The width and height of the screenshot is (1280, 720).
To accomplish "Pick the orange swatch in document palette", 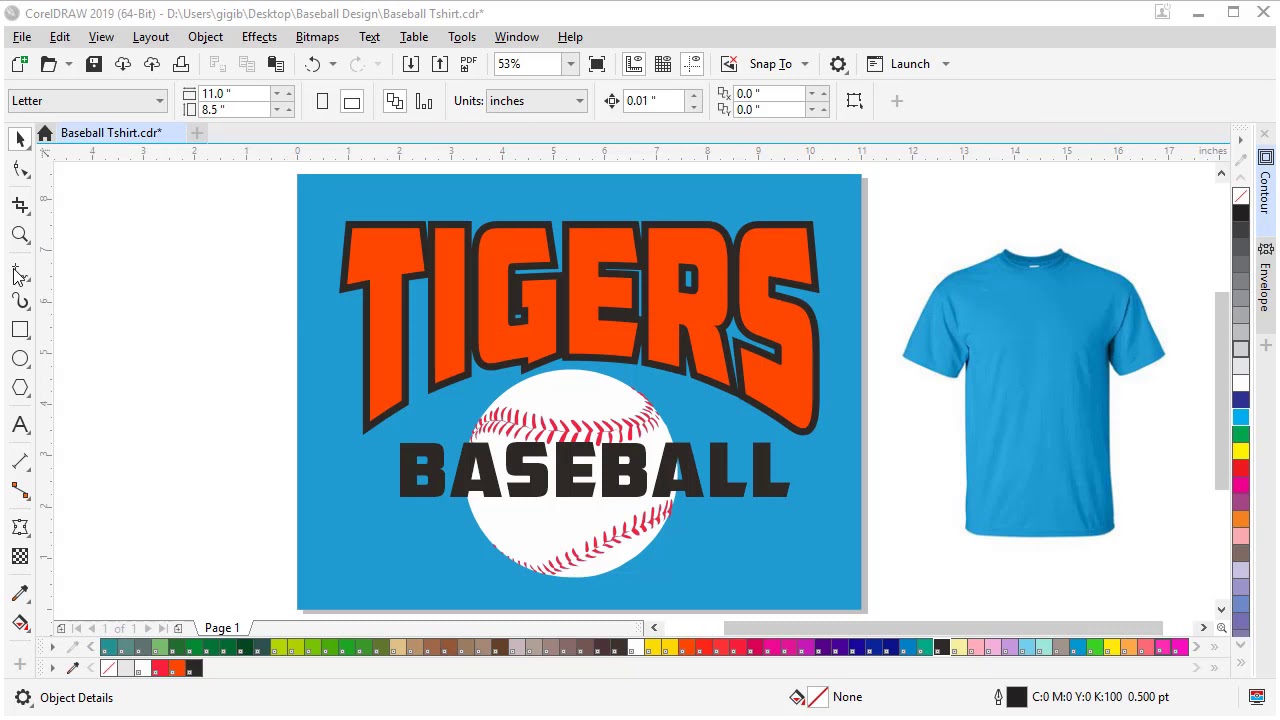I will point(177,668).
